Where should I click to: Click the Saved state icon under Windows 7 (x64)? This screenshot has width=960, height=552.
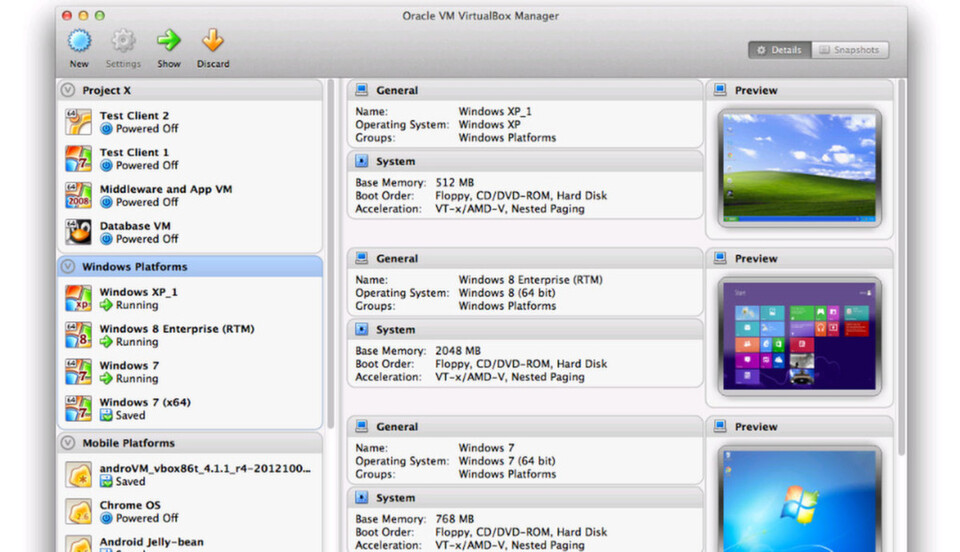pos(106,415)
